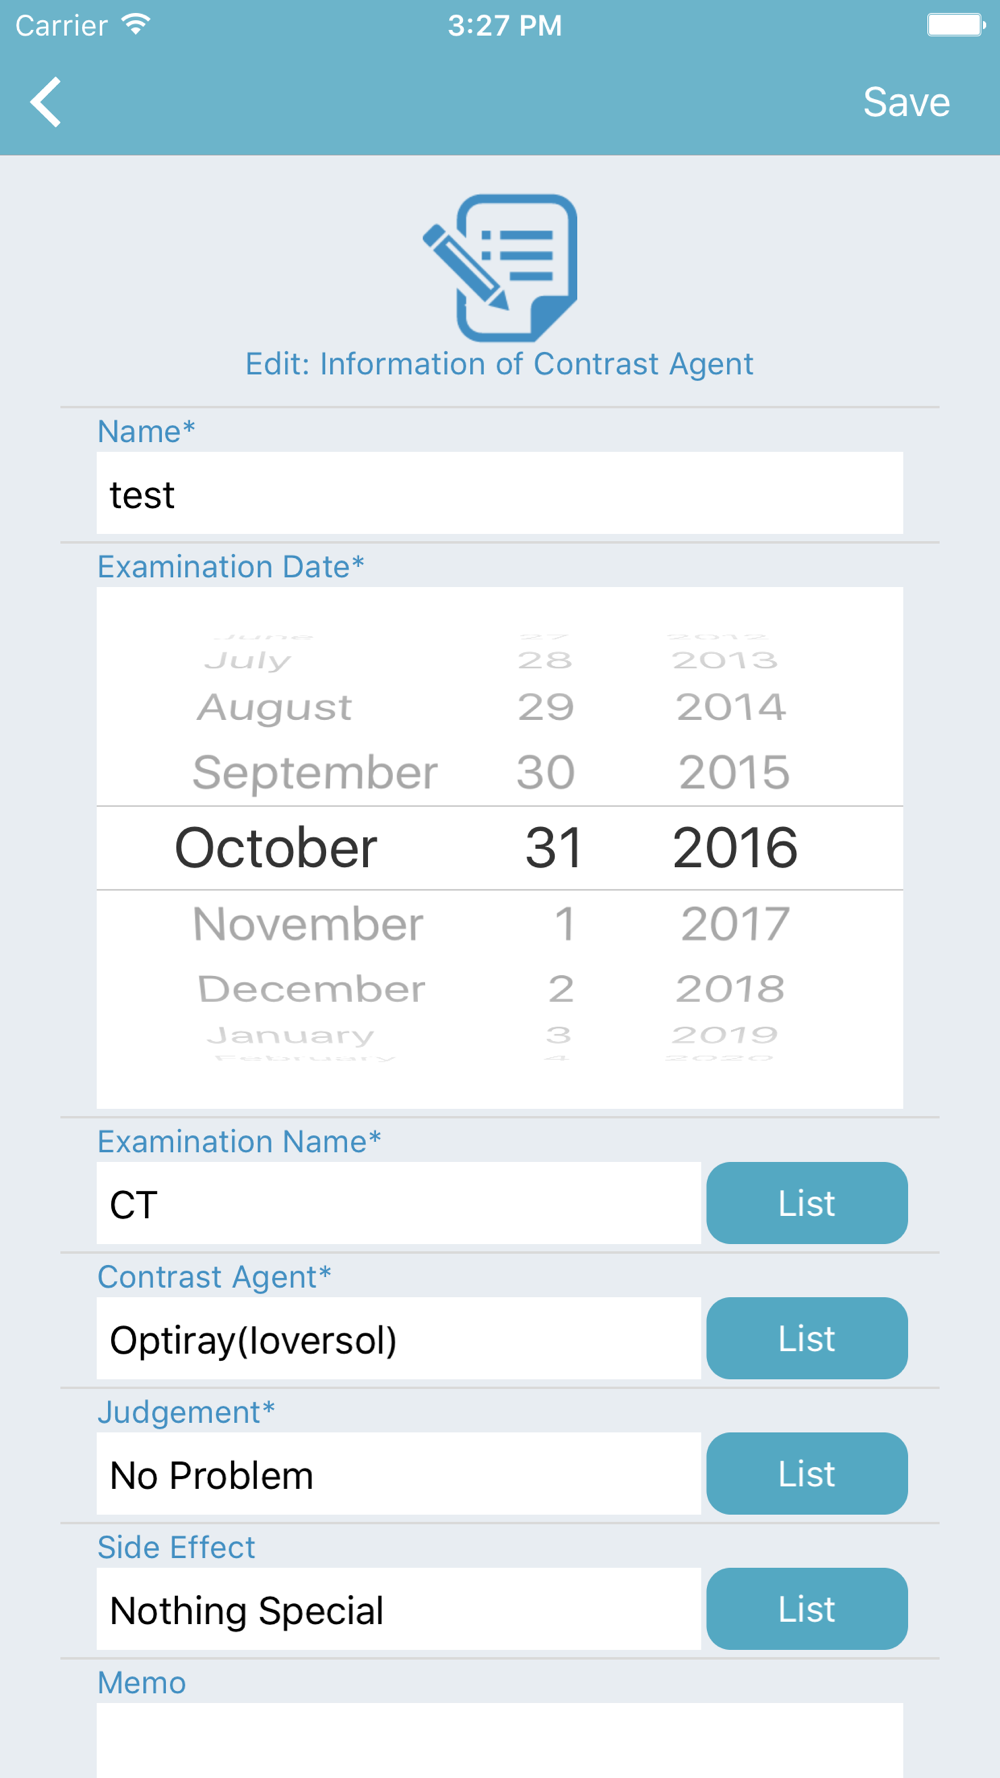This screenshot has width=1000, height=1778.
Task: Edit the Examination Name field CT
Action: click(x=399, y=1203)
